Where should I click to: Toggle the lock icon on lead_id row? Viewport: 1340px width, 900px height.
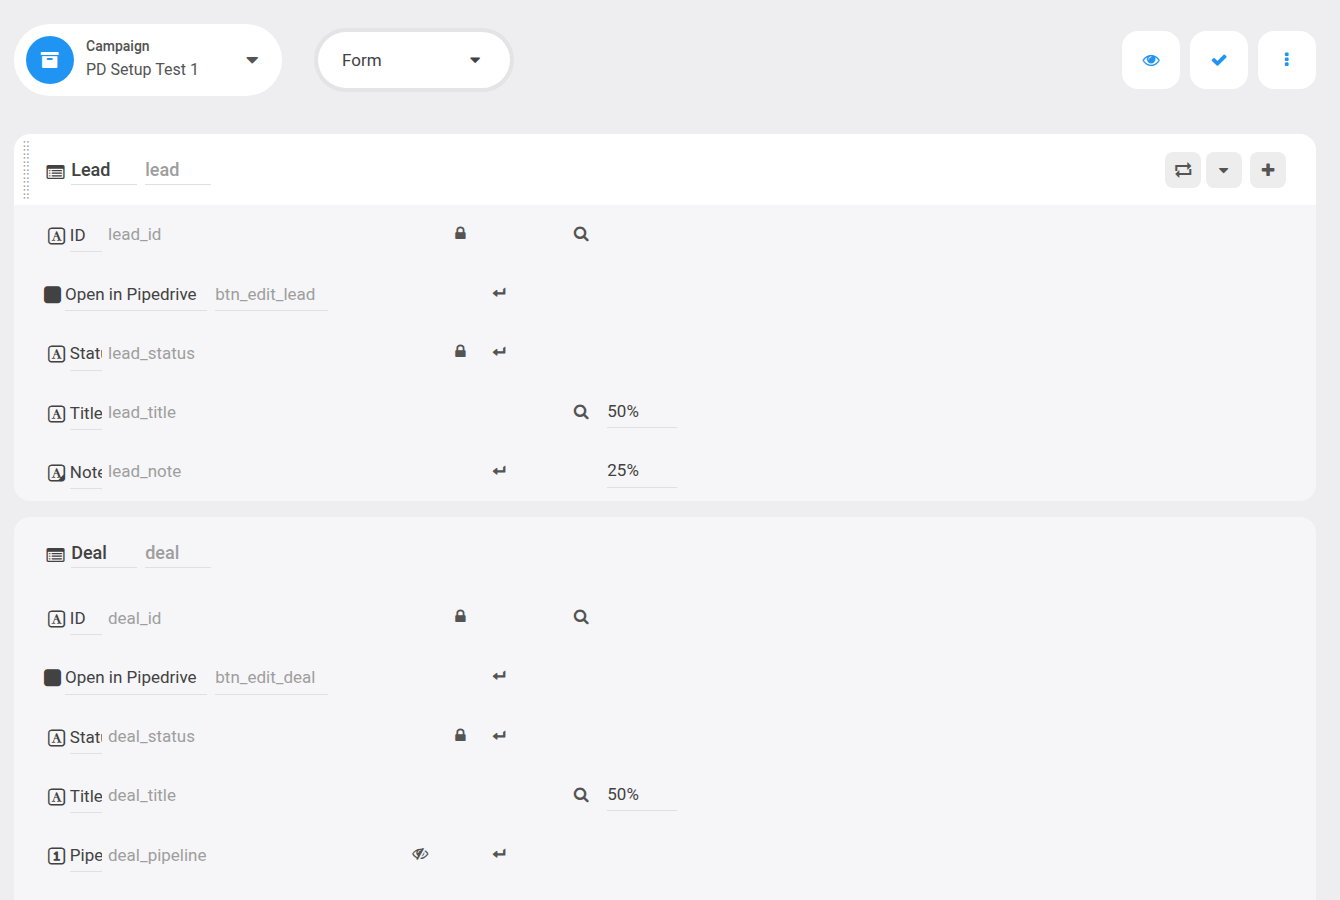pyautogui.click(x=460, y=233)
